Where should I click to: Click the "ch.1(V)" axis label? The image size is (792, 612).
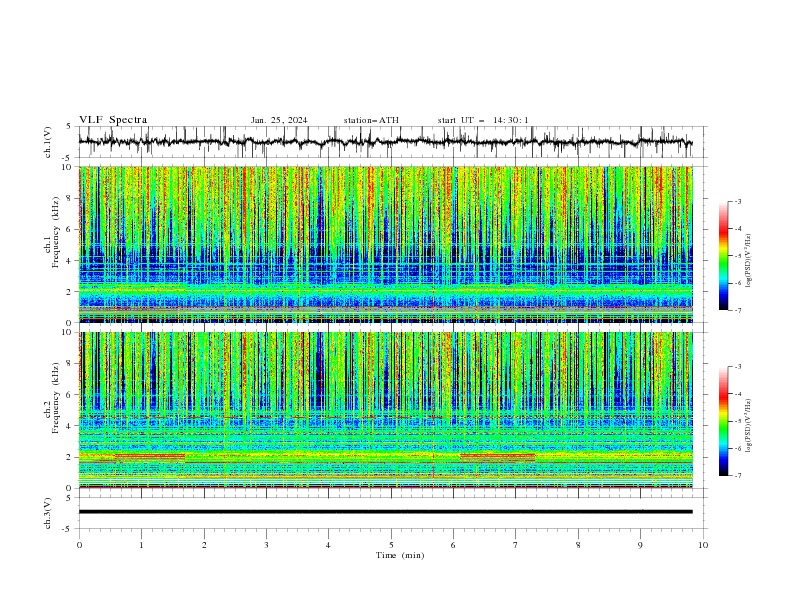48,142
